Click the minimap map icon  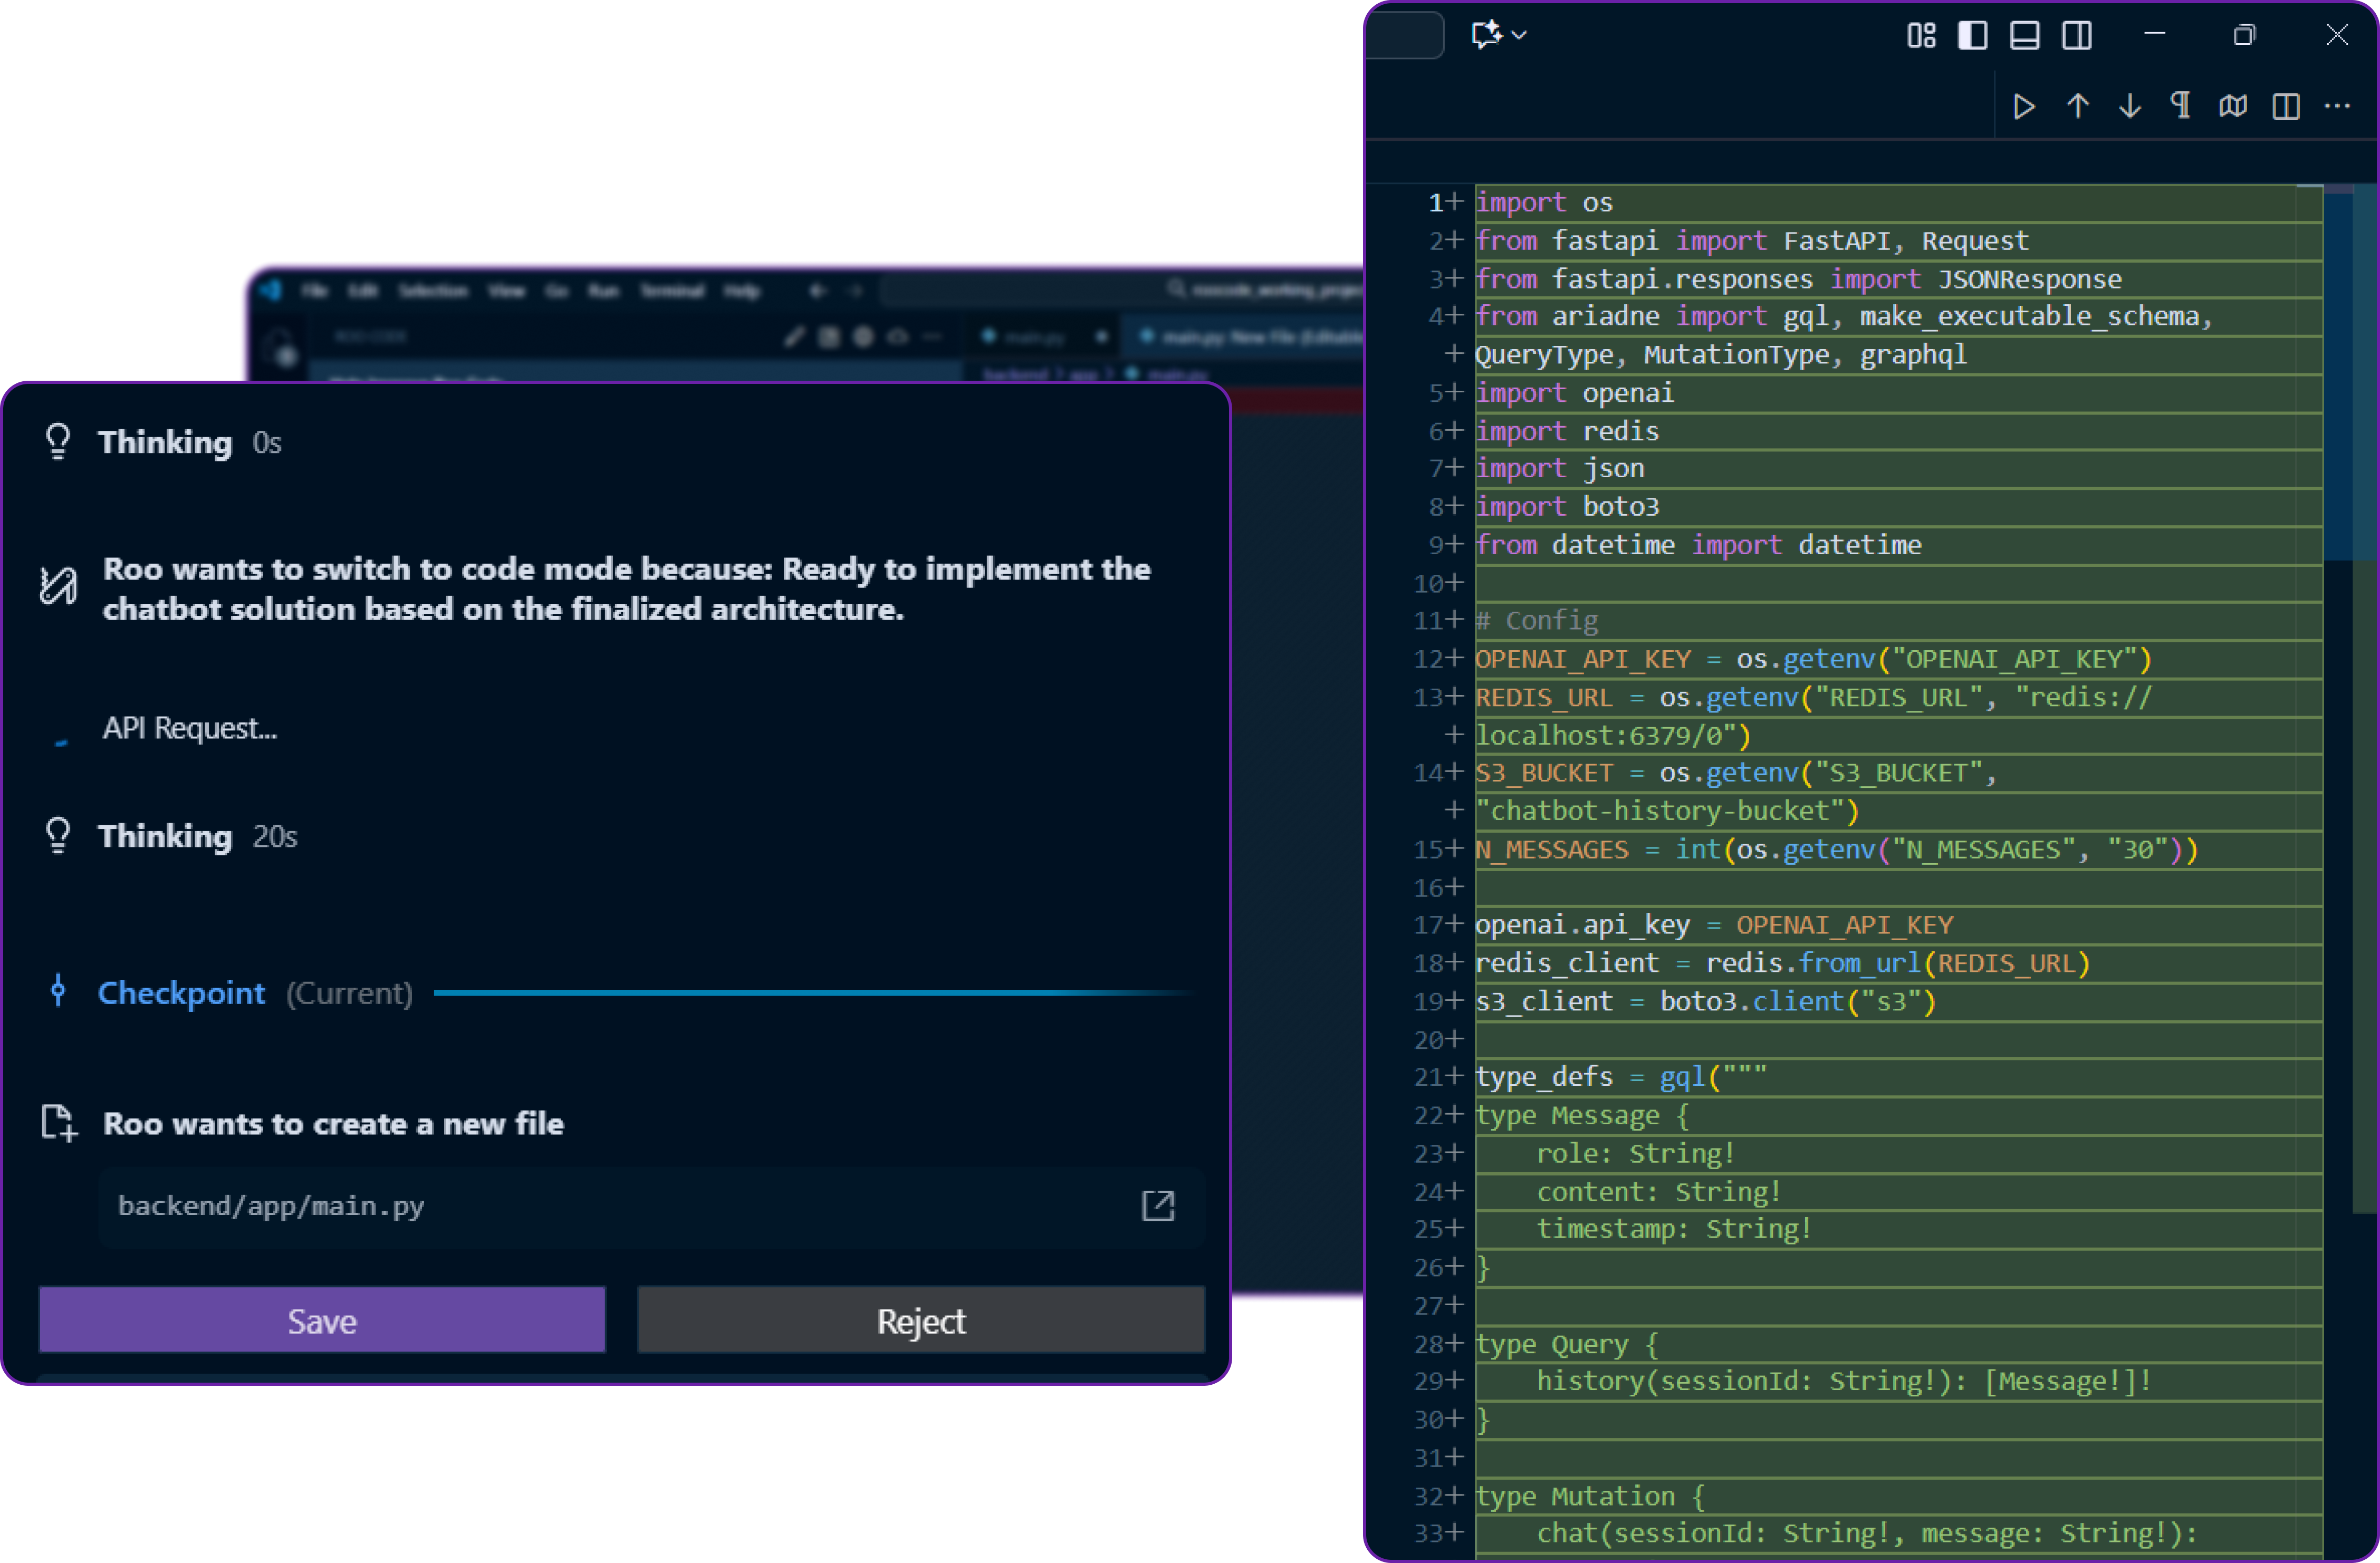2233,106
